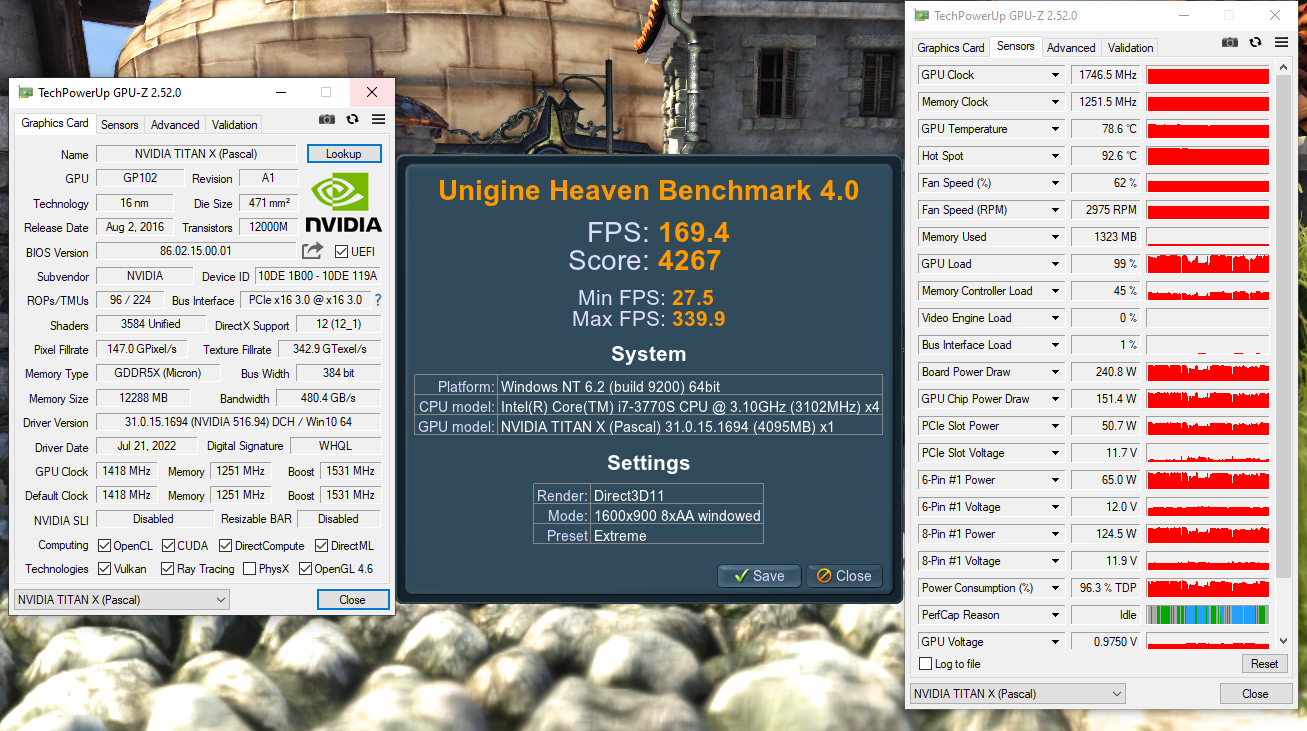Click the GPU-Z title bar icon of Sensors window
Viewport: 1307px width, 731px height.
pos(921,15)
